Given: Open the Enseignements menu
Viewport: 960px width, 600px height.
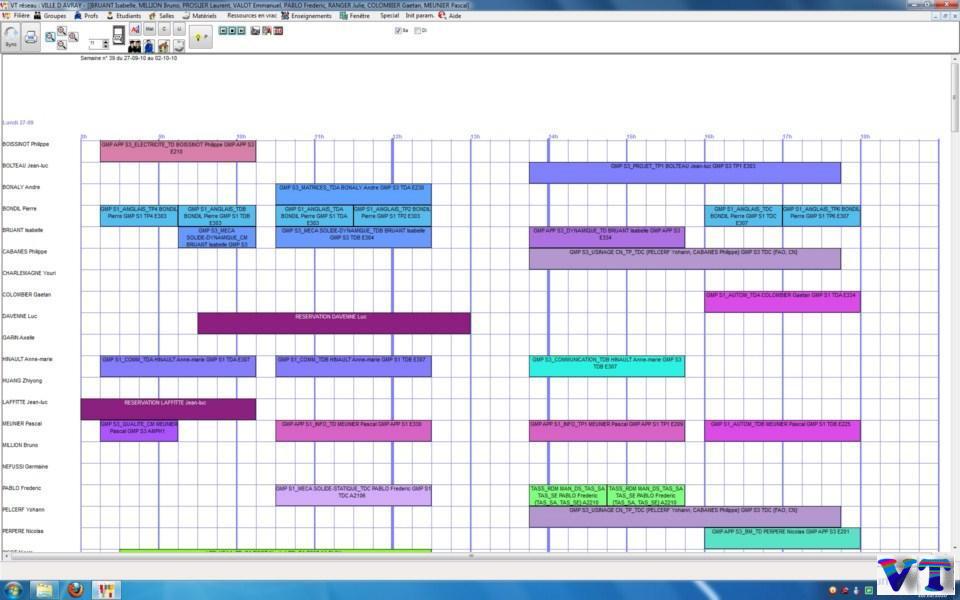Looking at the screenshot, I should (311, 16).
